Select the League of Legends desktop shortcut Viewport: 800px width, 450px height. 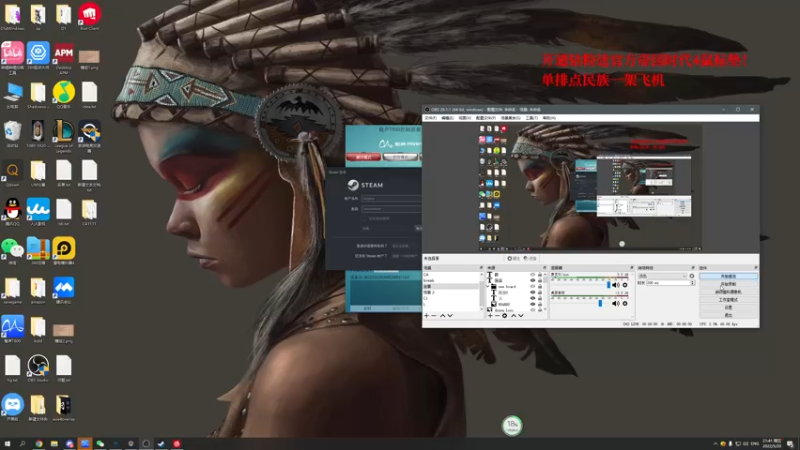[64, 135]
